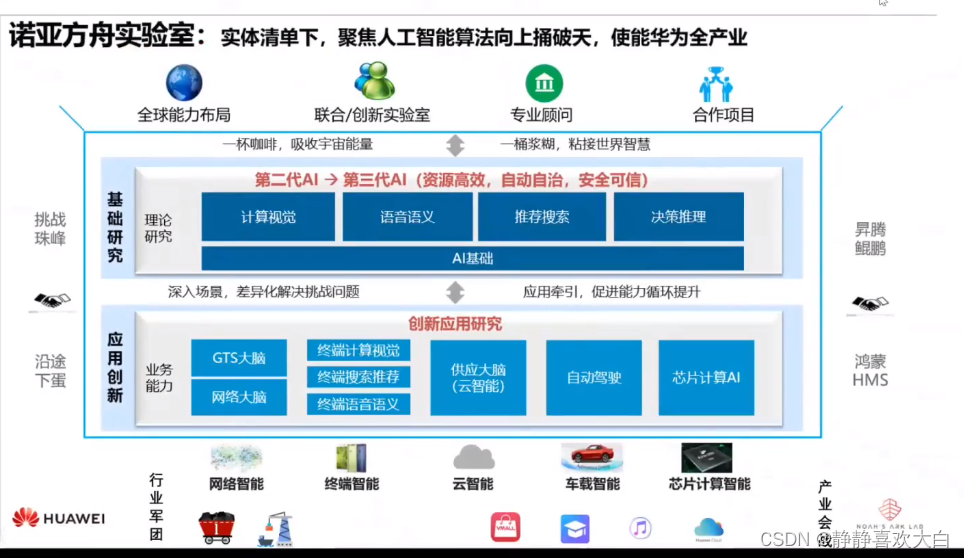Click the 专业顾问 label
This screenshot has width=964, height=558.
[x=542, y=115]
